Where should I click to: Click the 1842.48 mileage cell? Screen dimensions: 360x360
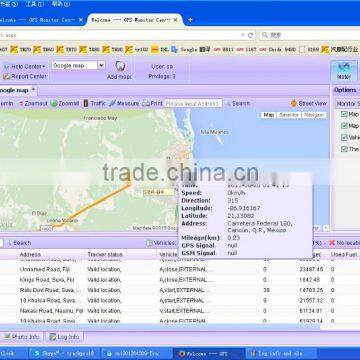tap(309, 280)
